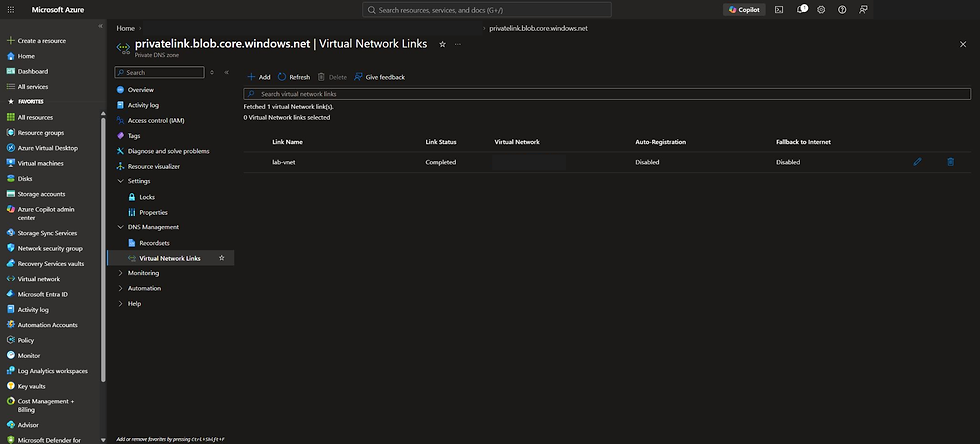
Task: Open Virtual machines
Action: [x=34, y=163]
